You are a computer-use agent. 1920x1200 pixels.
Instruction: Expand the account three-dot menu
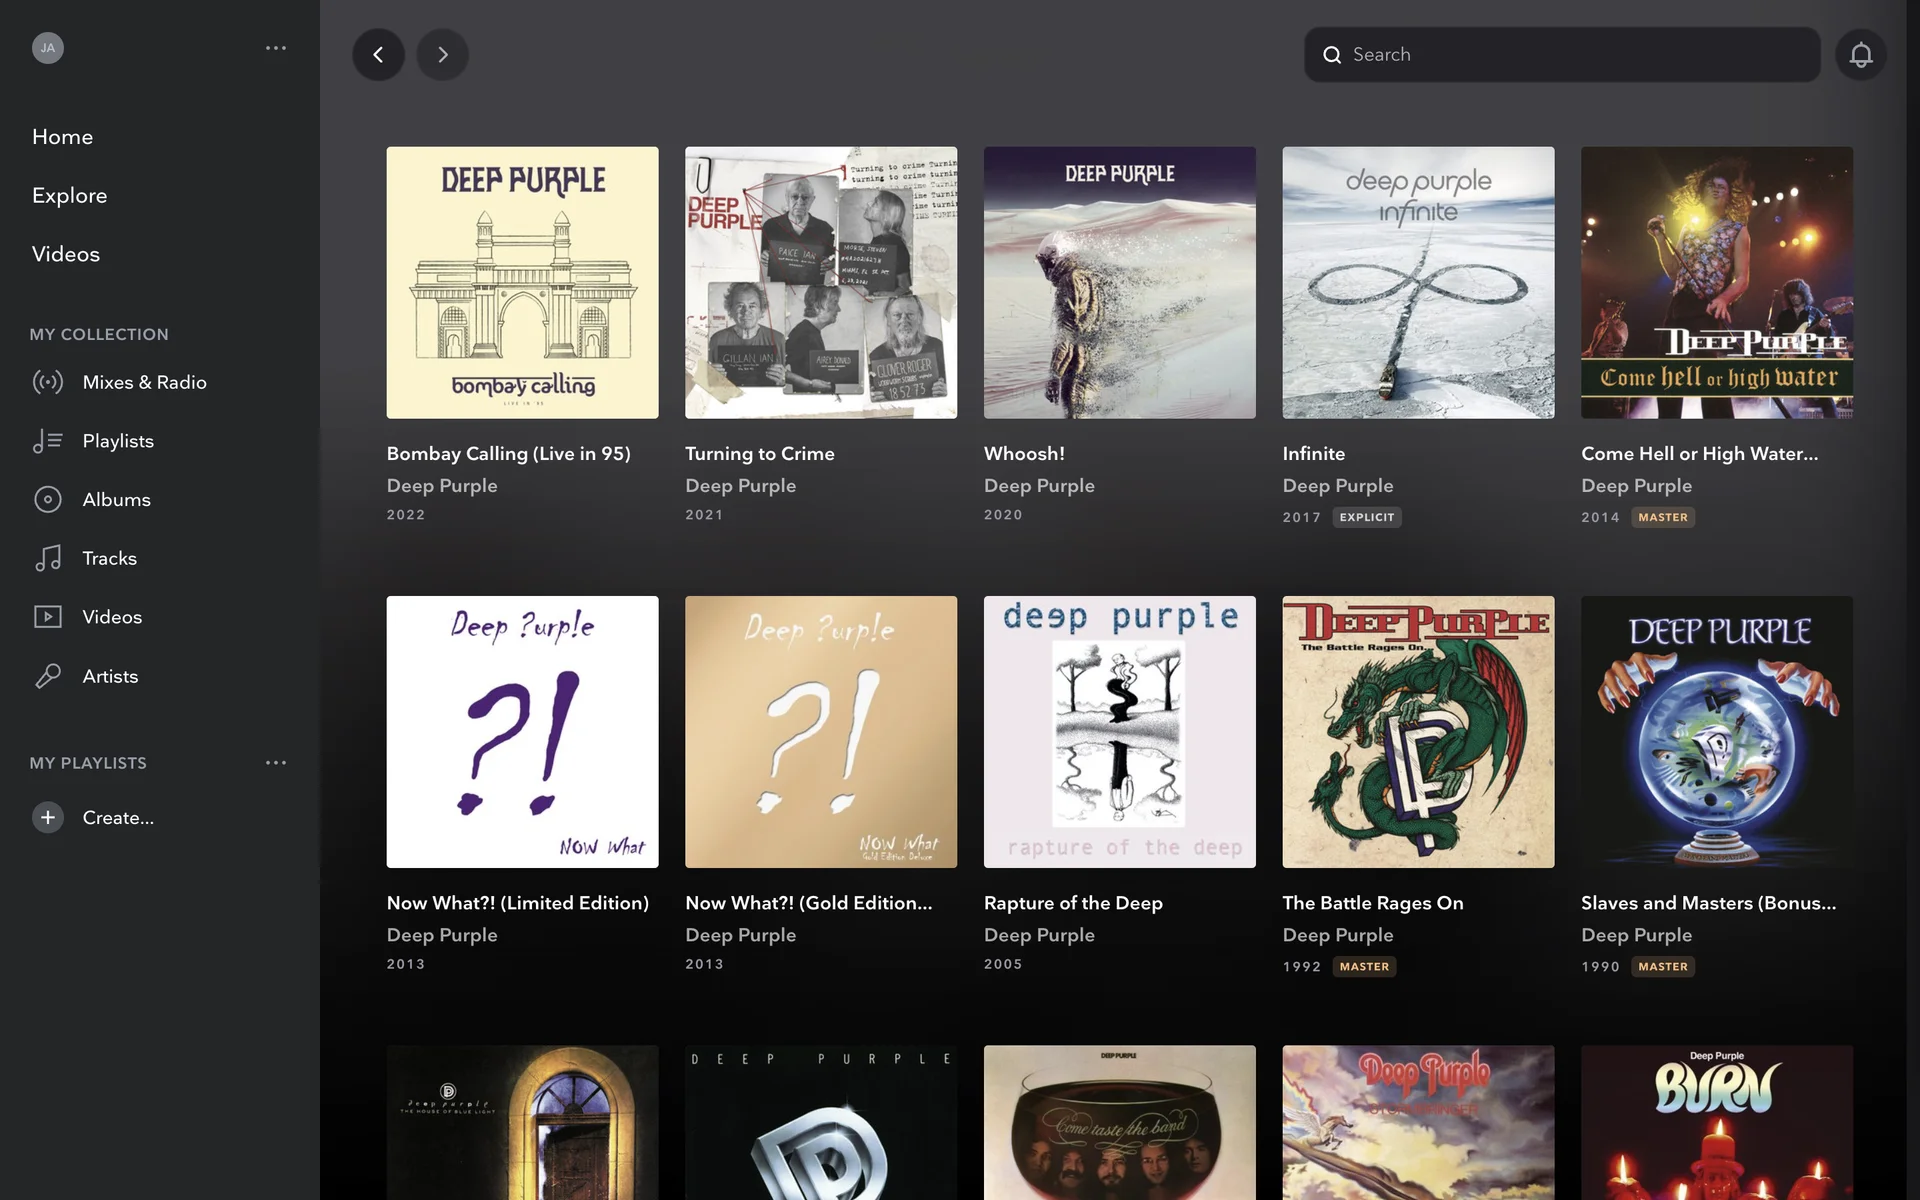tap(276, 48)
